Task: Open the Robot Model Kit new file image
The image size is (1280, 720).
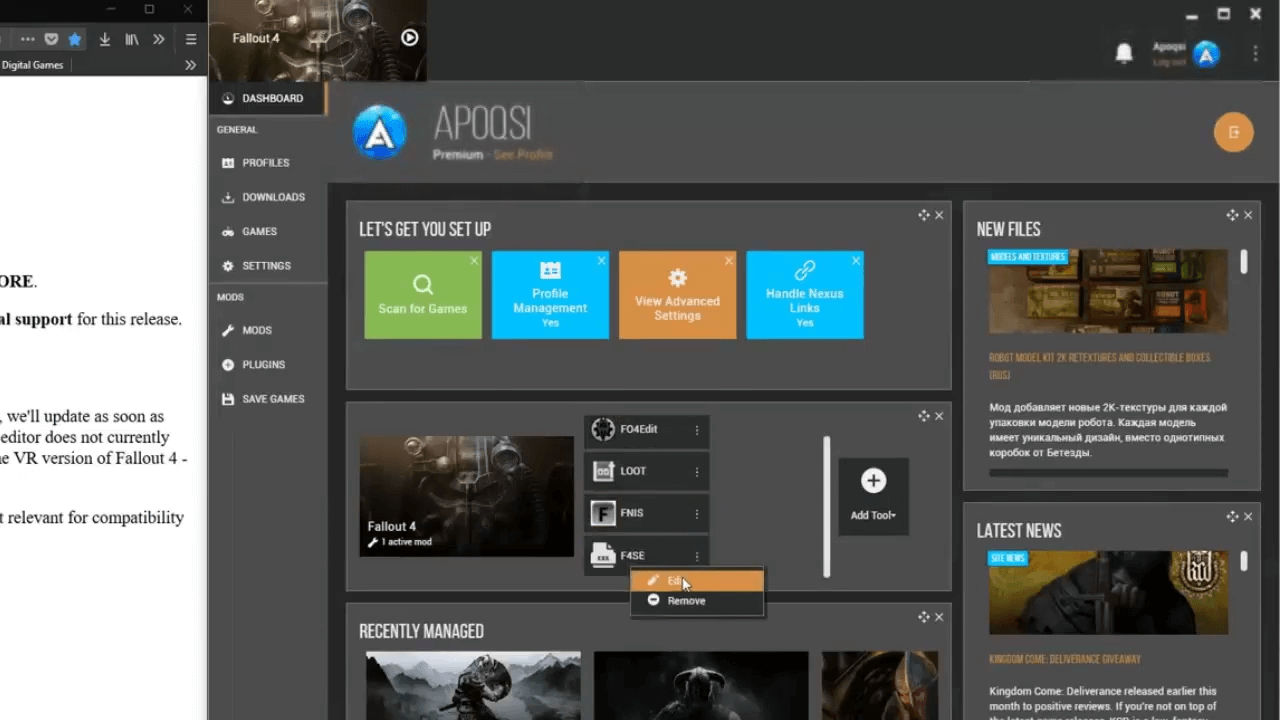Action: point(1108,291)
